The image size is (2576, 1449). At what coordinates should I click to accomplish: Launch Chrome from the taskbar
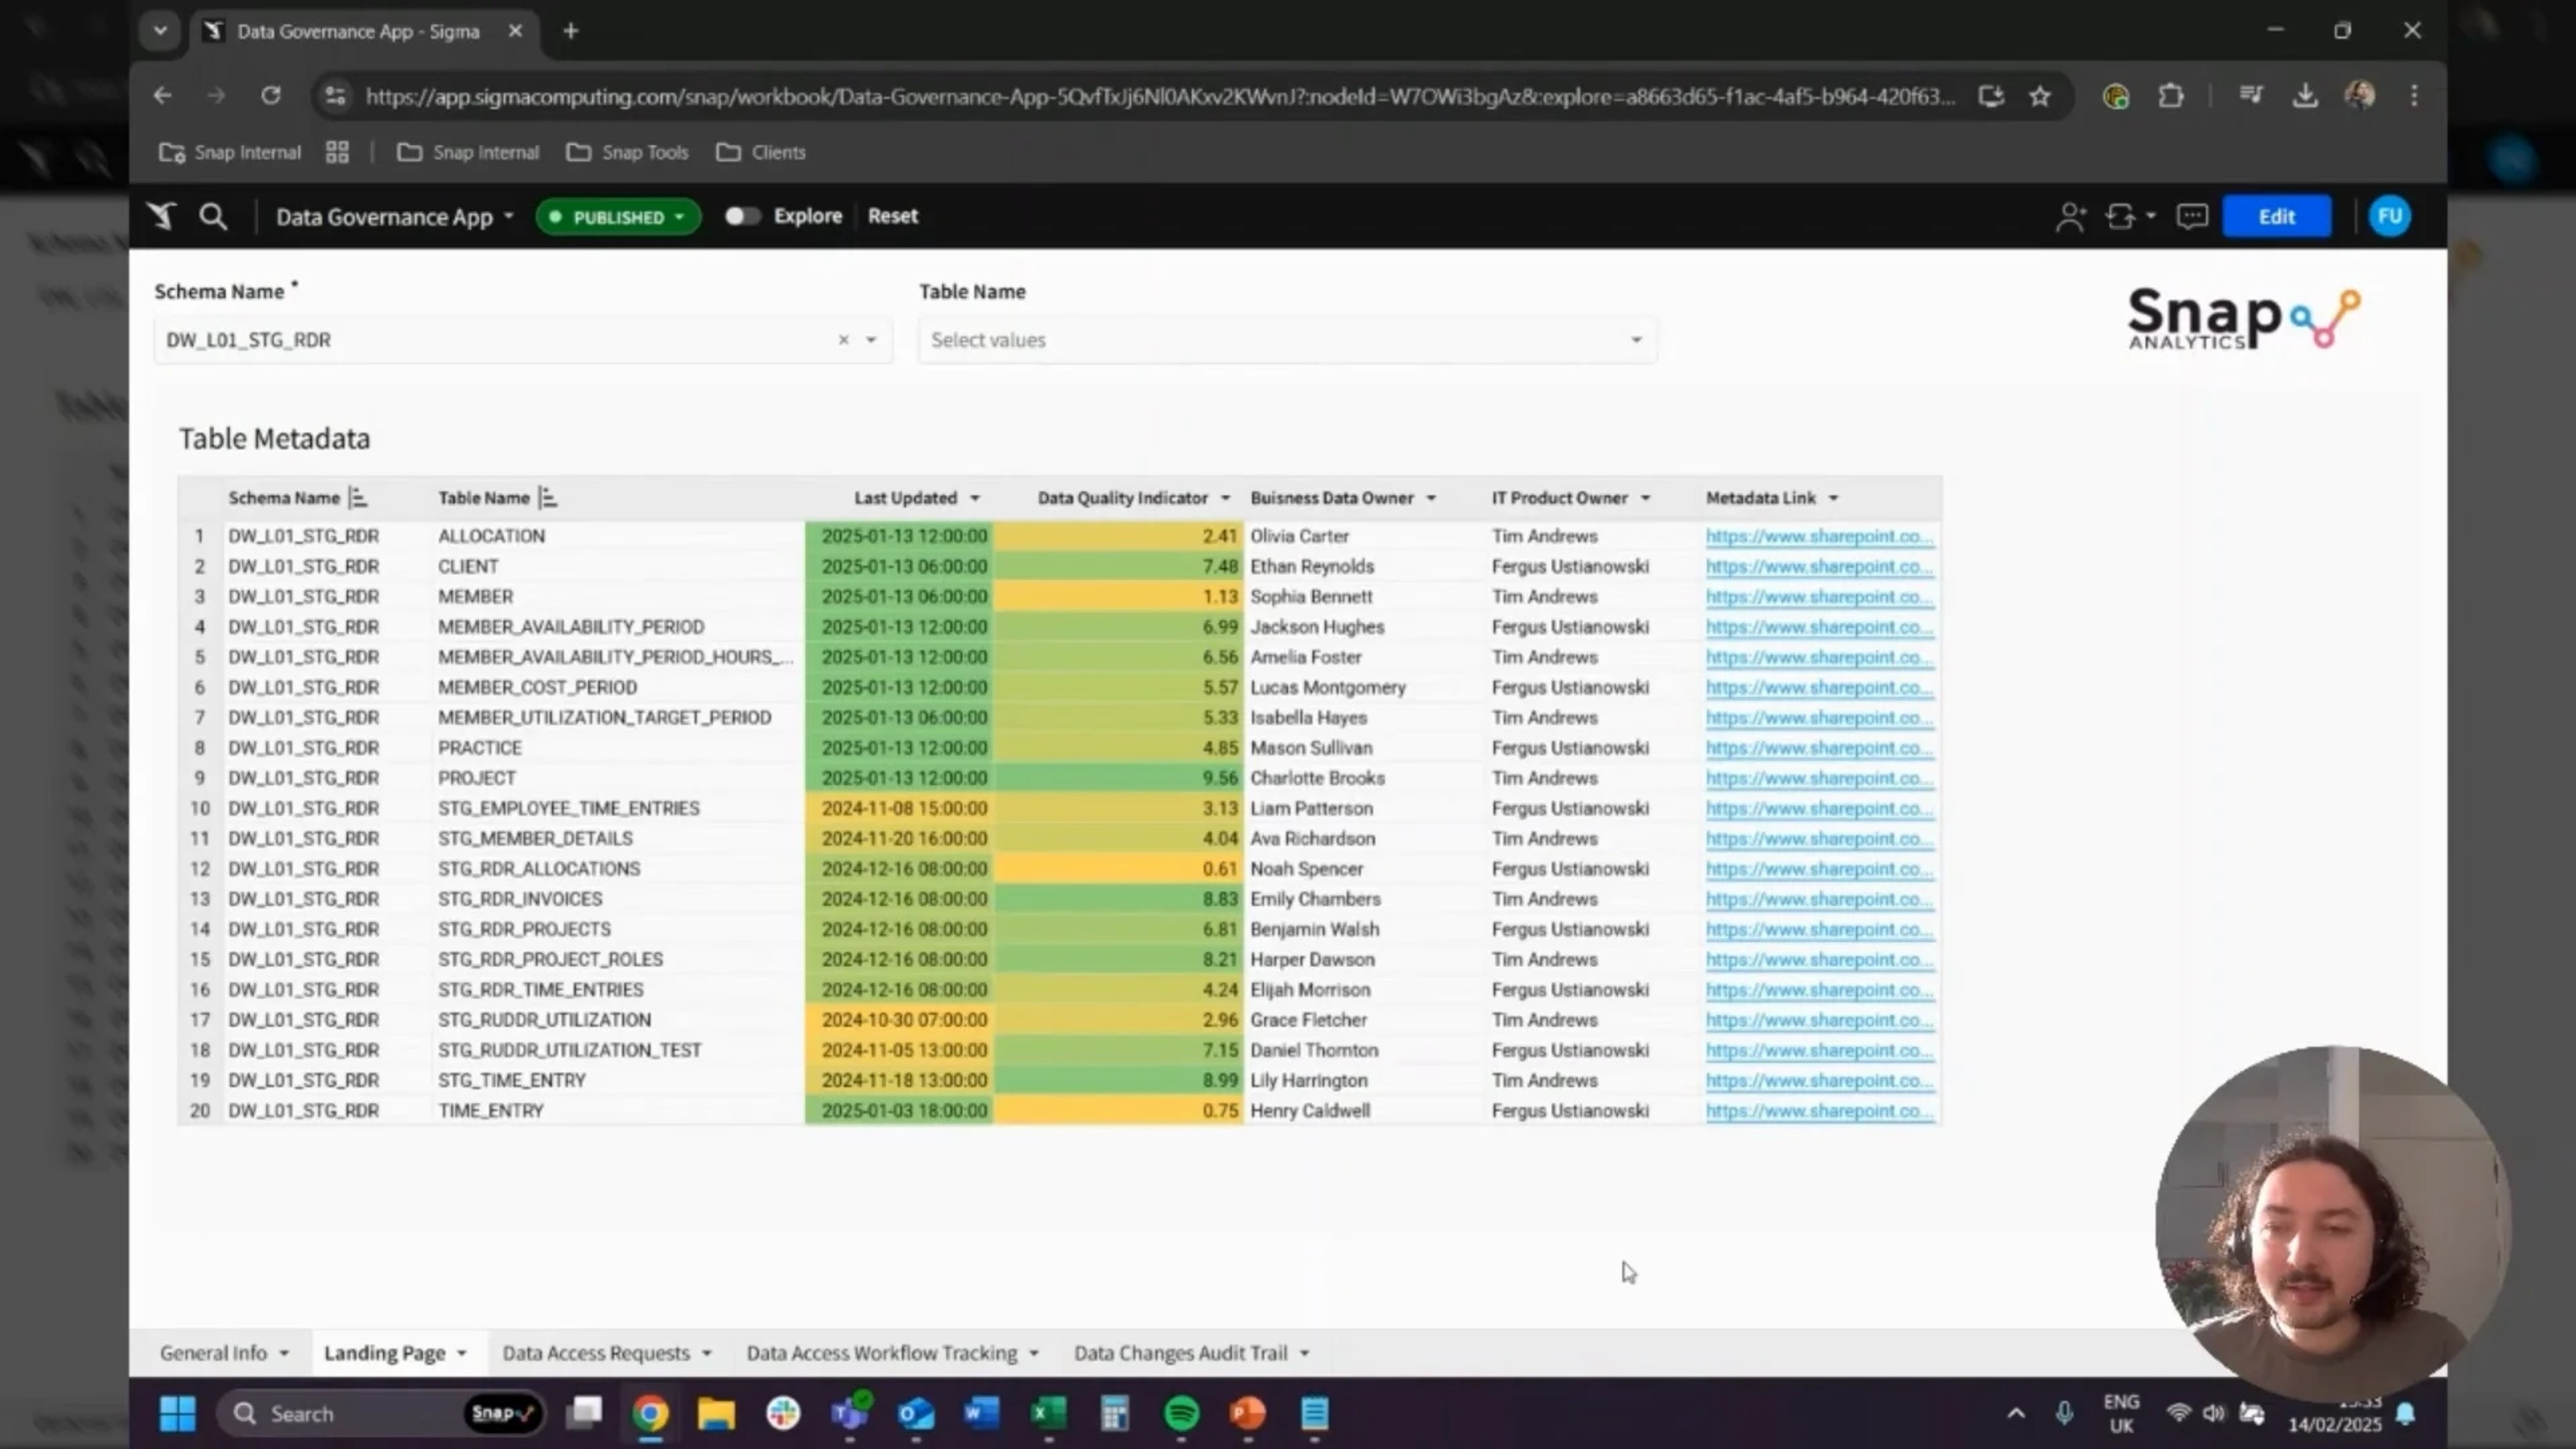[x=650, y=1413]
